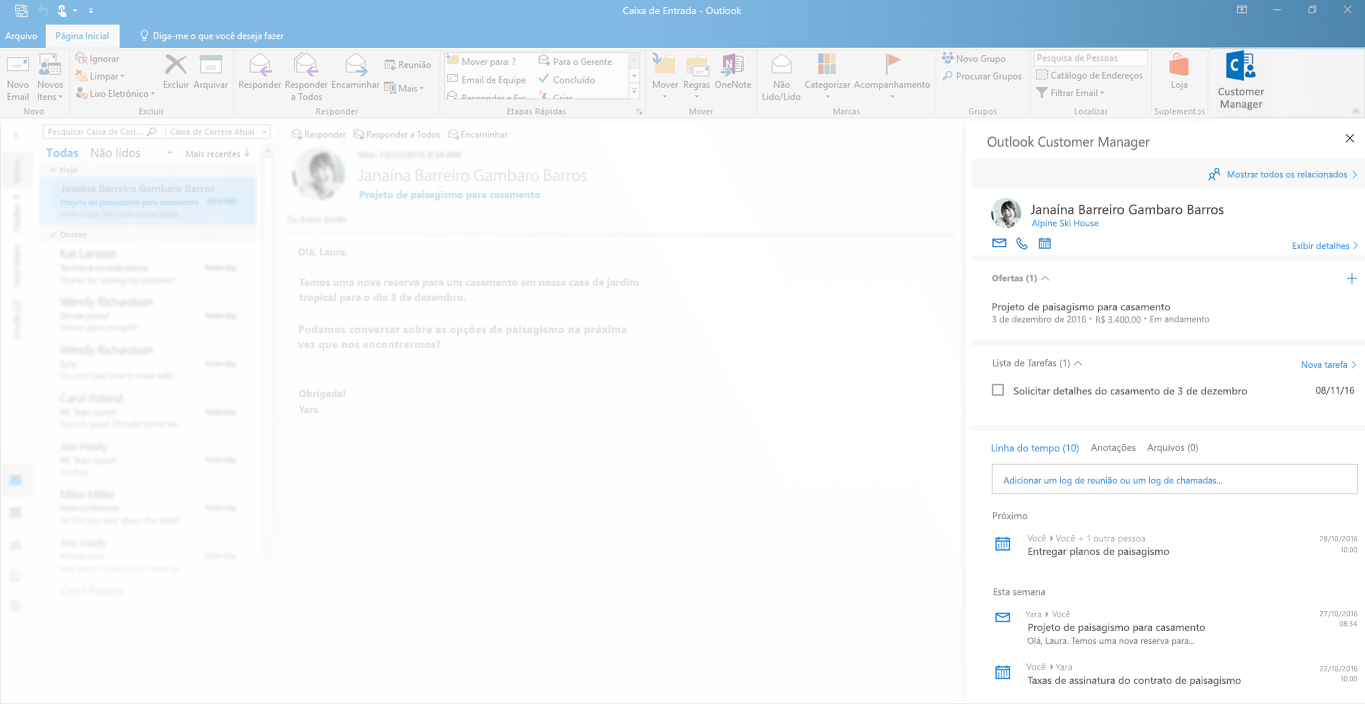
Task: Switch to the Anotações tab
Action: pos(1113,447)
